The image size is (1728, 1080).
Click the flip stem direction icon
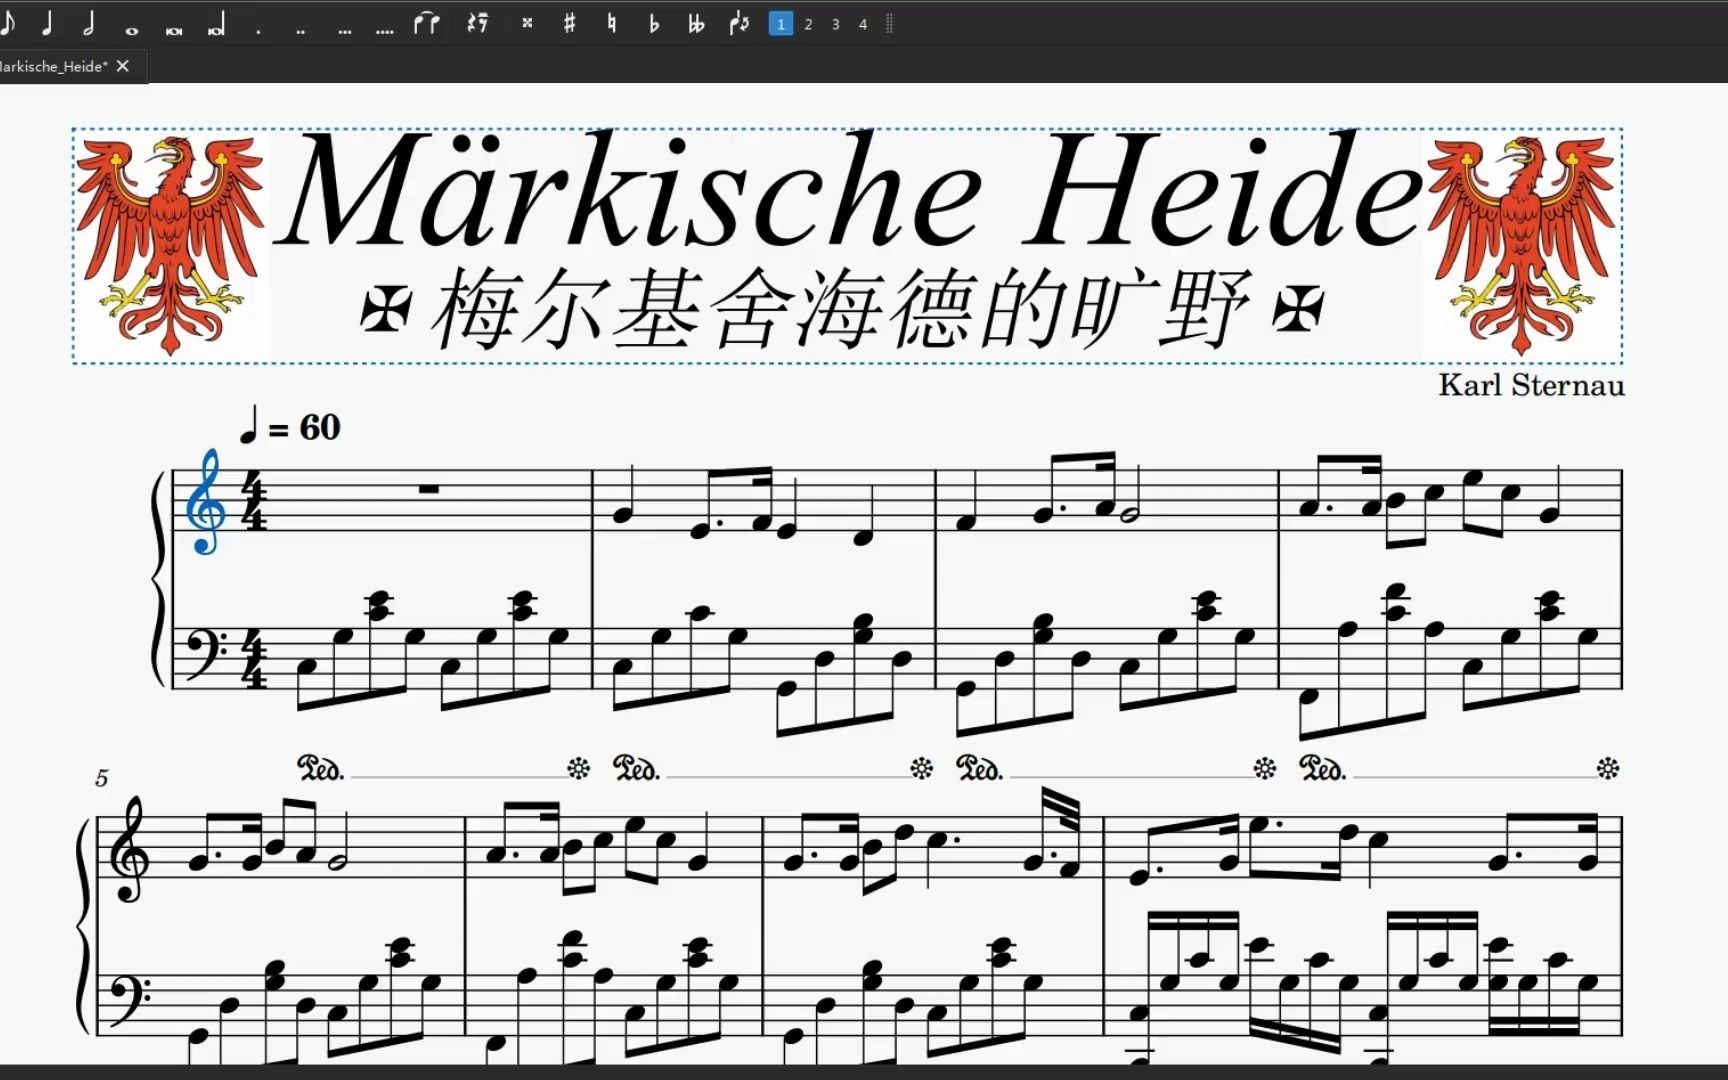739,23
